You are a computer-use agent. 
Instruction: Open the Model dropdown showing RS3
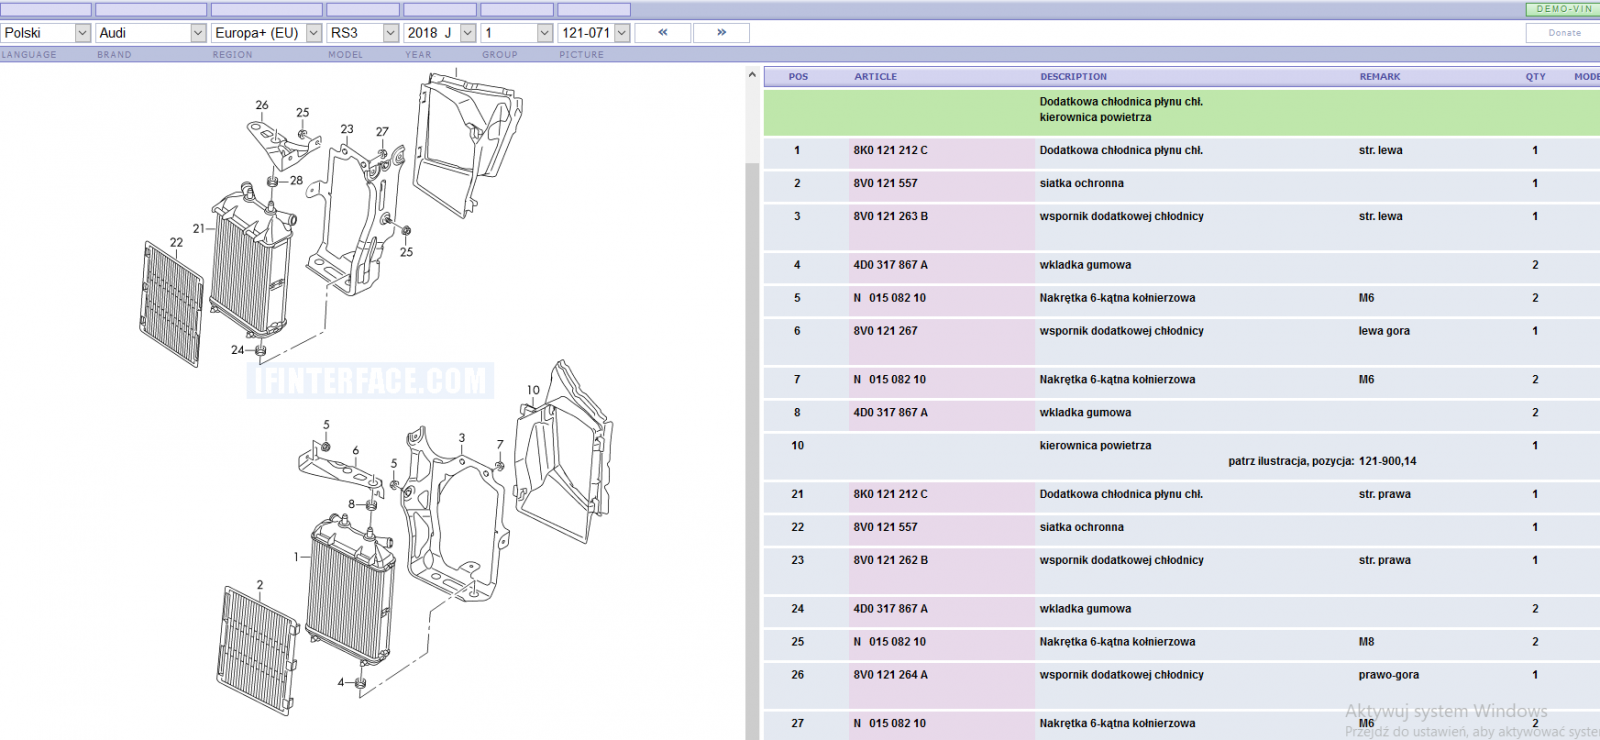click(x=363, y=33)
